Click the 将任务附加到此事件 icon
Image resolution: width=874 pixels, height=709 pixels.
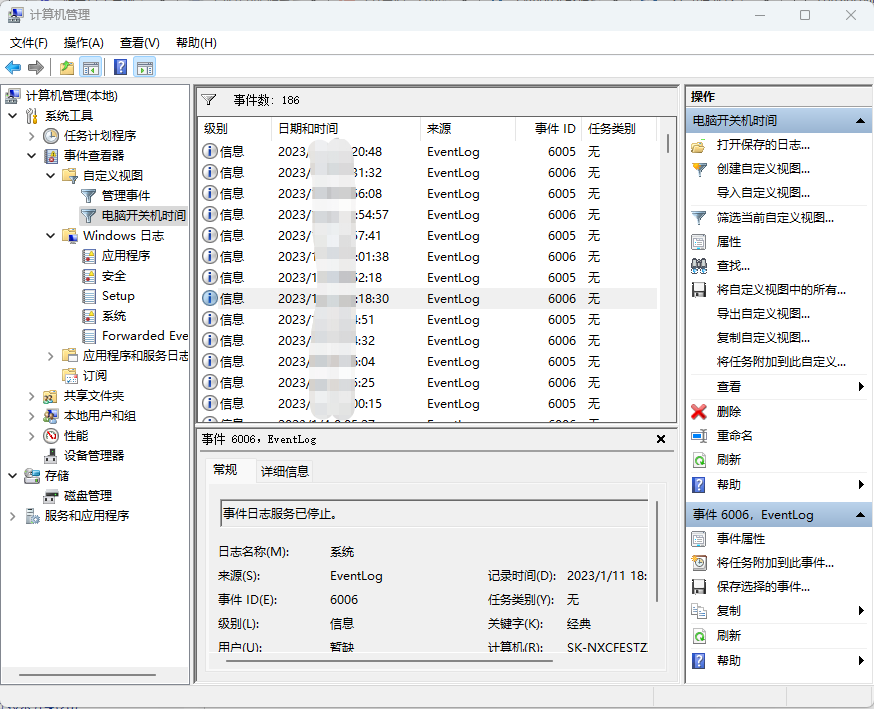(x=699, y=563)
